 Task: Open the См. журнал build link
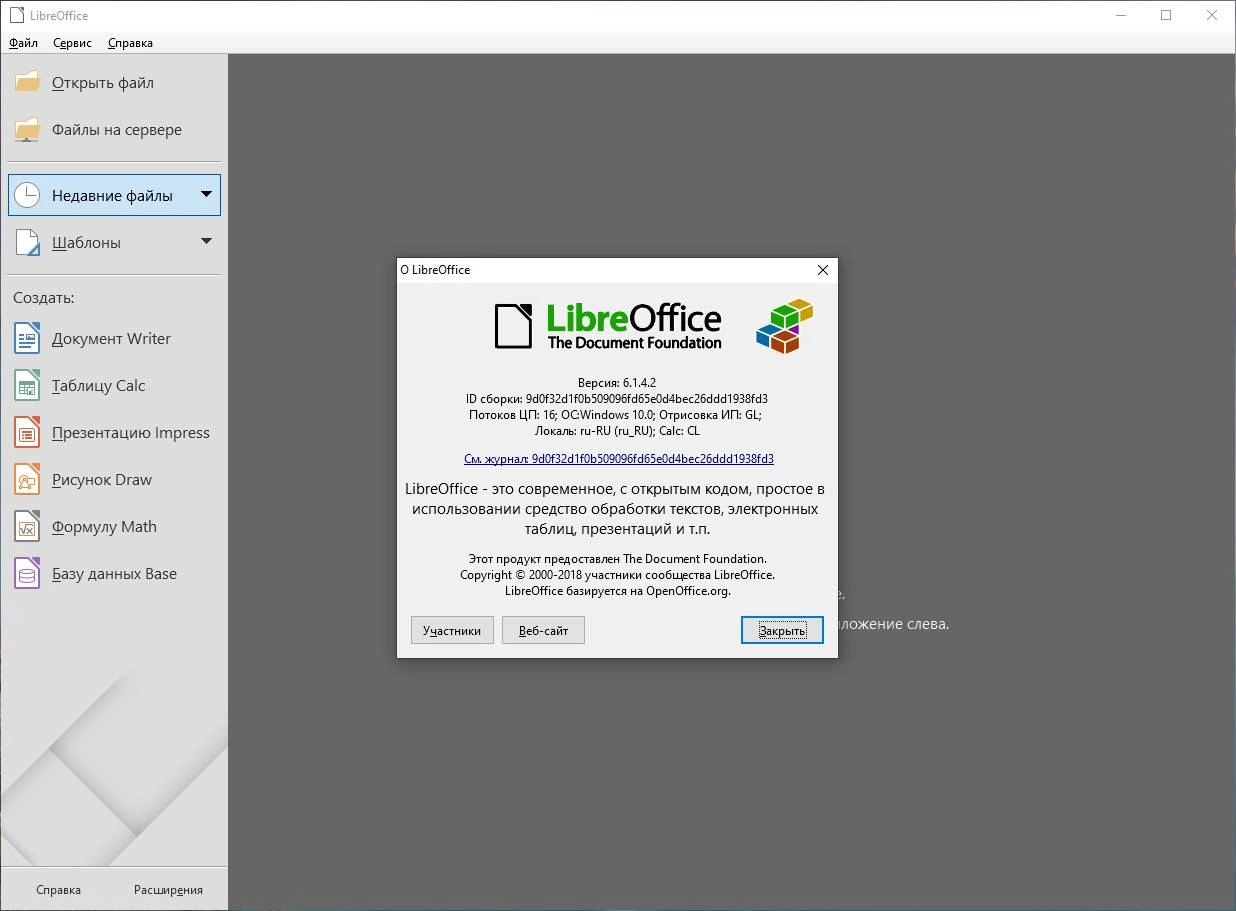click(x=619, y=459)
